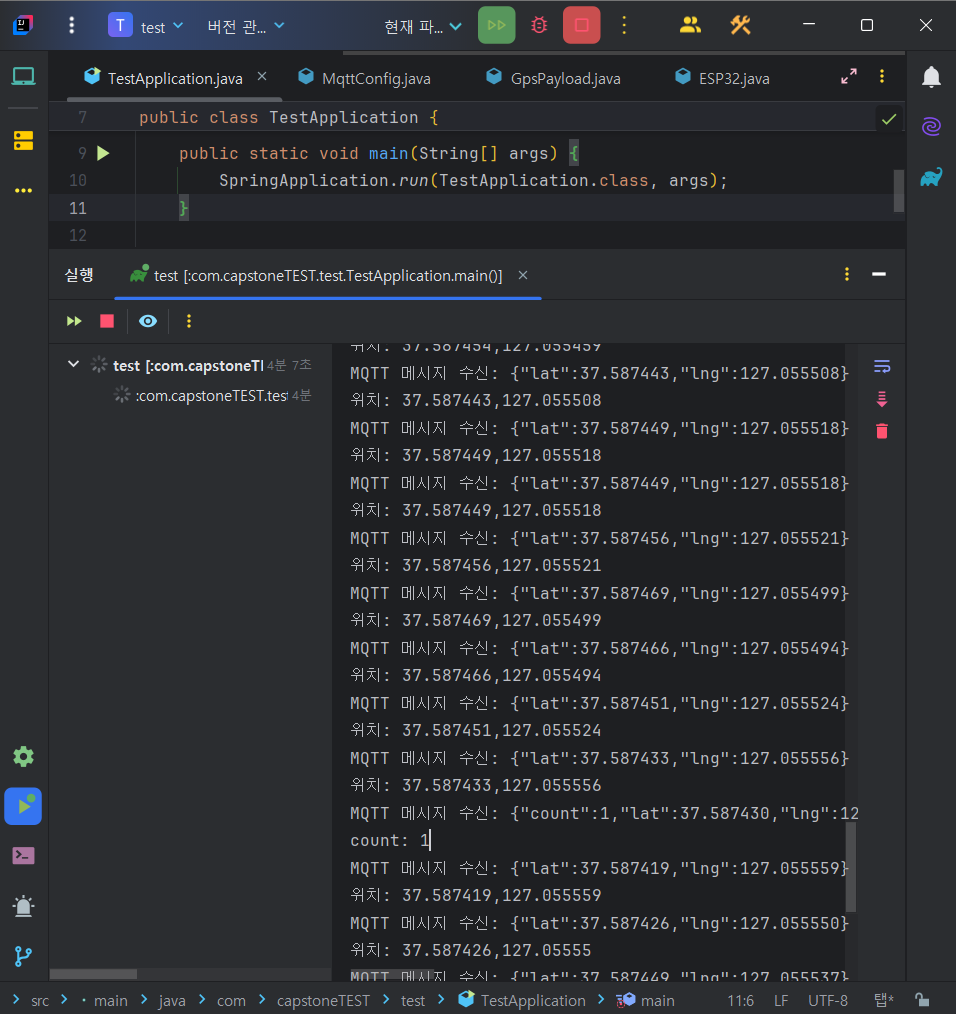The image size is (956, 1014).
Task: Click the capstoneTEST breadcrumb
Action: (323, 1000)
